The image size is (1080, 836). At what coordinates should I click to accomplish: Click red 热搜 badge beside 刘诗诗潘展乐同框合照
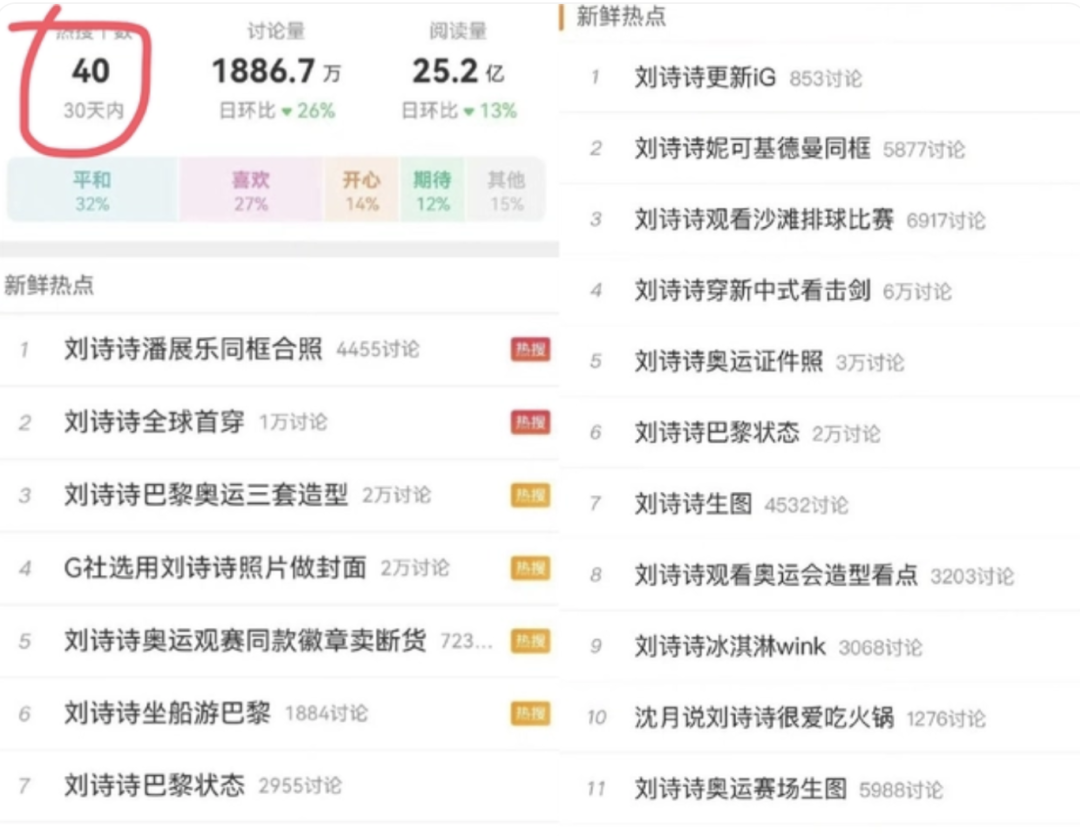(530, 349)
